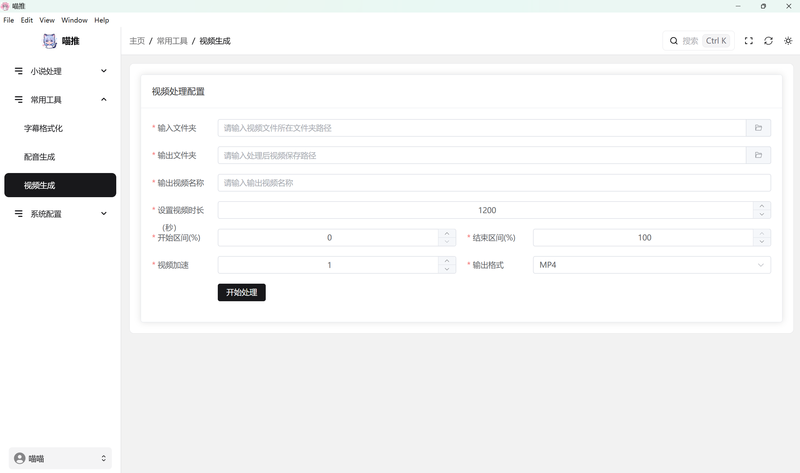800x473 pixels.
Task: Expand the 小说处理 sidebar section
Action: [60, 71]
